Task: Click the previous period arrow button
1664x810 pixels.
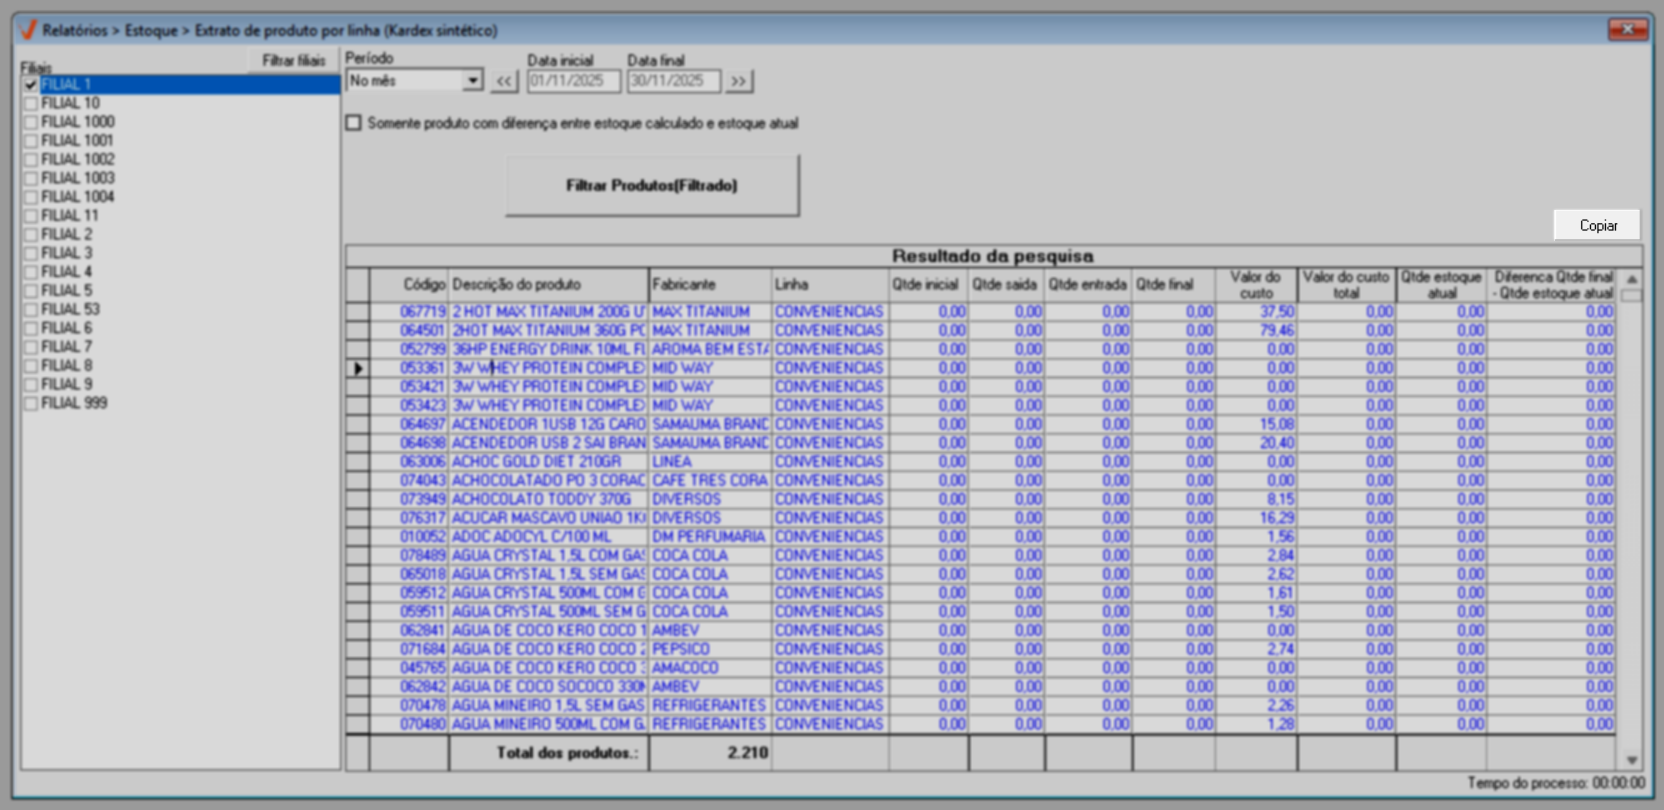Action: (503, 81)
